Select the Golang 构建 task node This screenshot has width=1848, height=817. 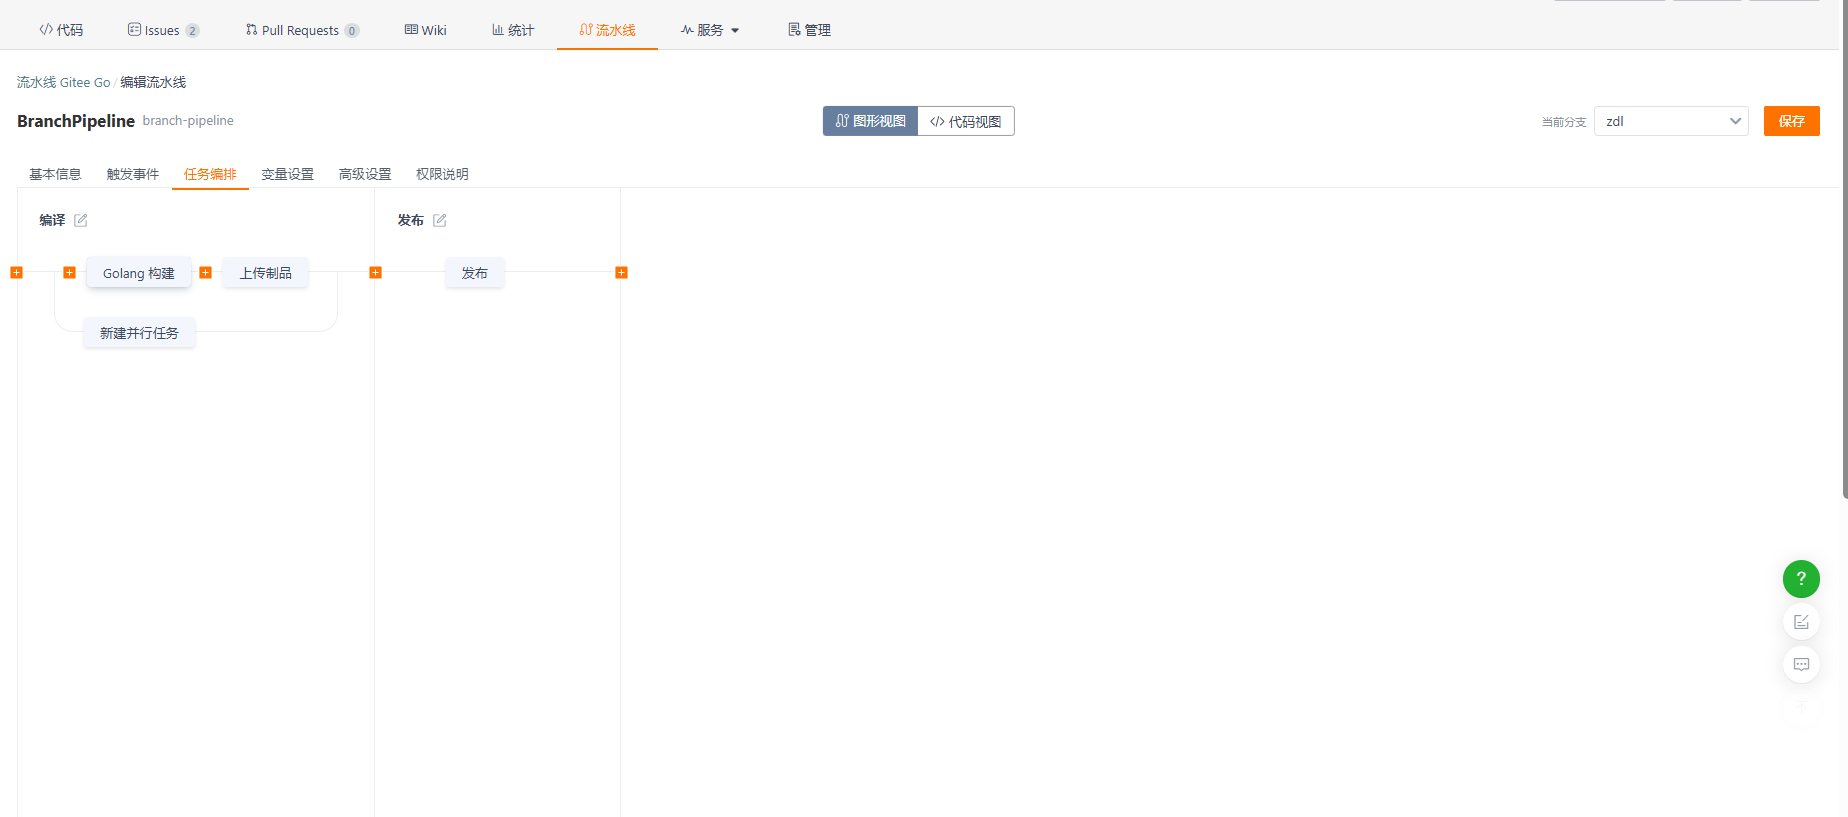tap(138, 273)
